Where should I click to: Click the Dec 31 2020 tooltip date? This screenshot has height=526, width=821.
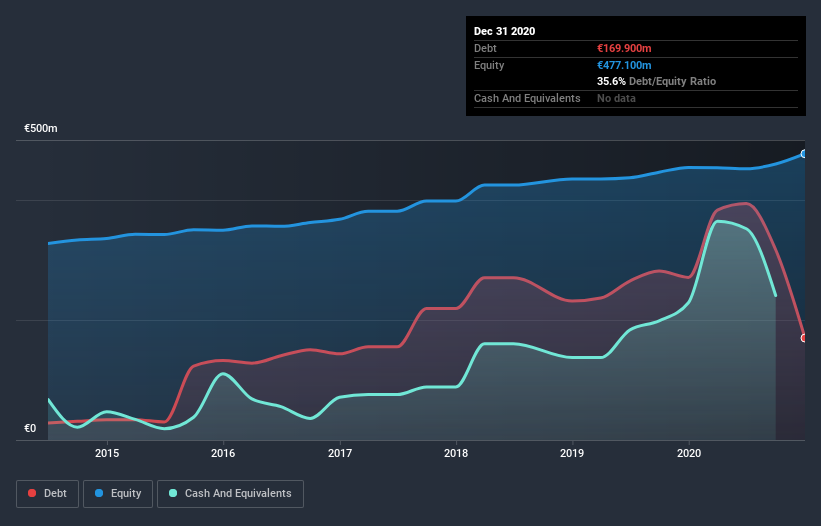504,31
